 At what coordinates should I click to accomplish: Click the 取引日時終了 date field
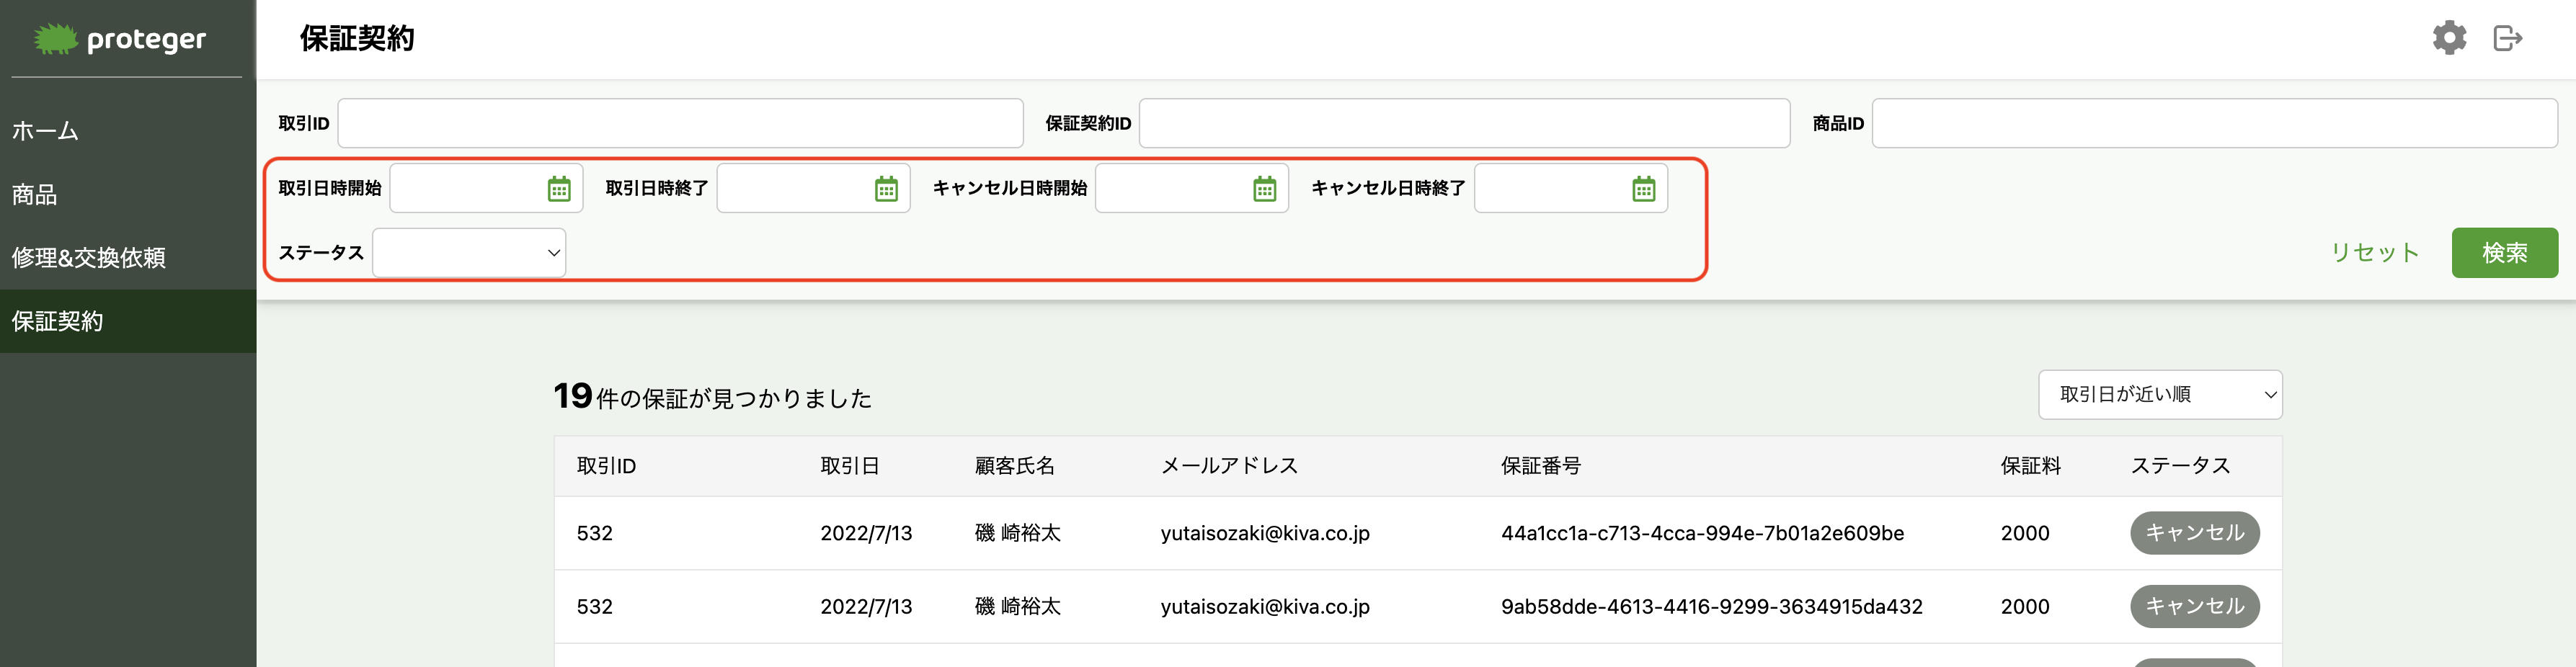pyautogui.click(x=813, y=188)
